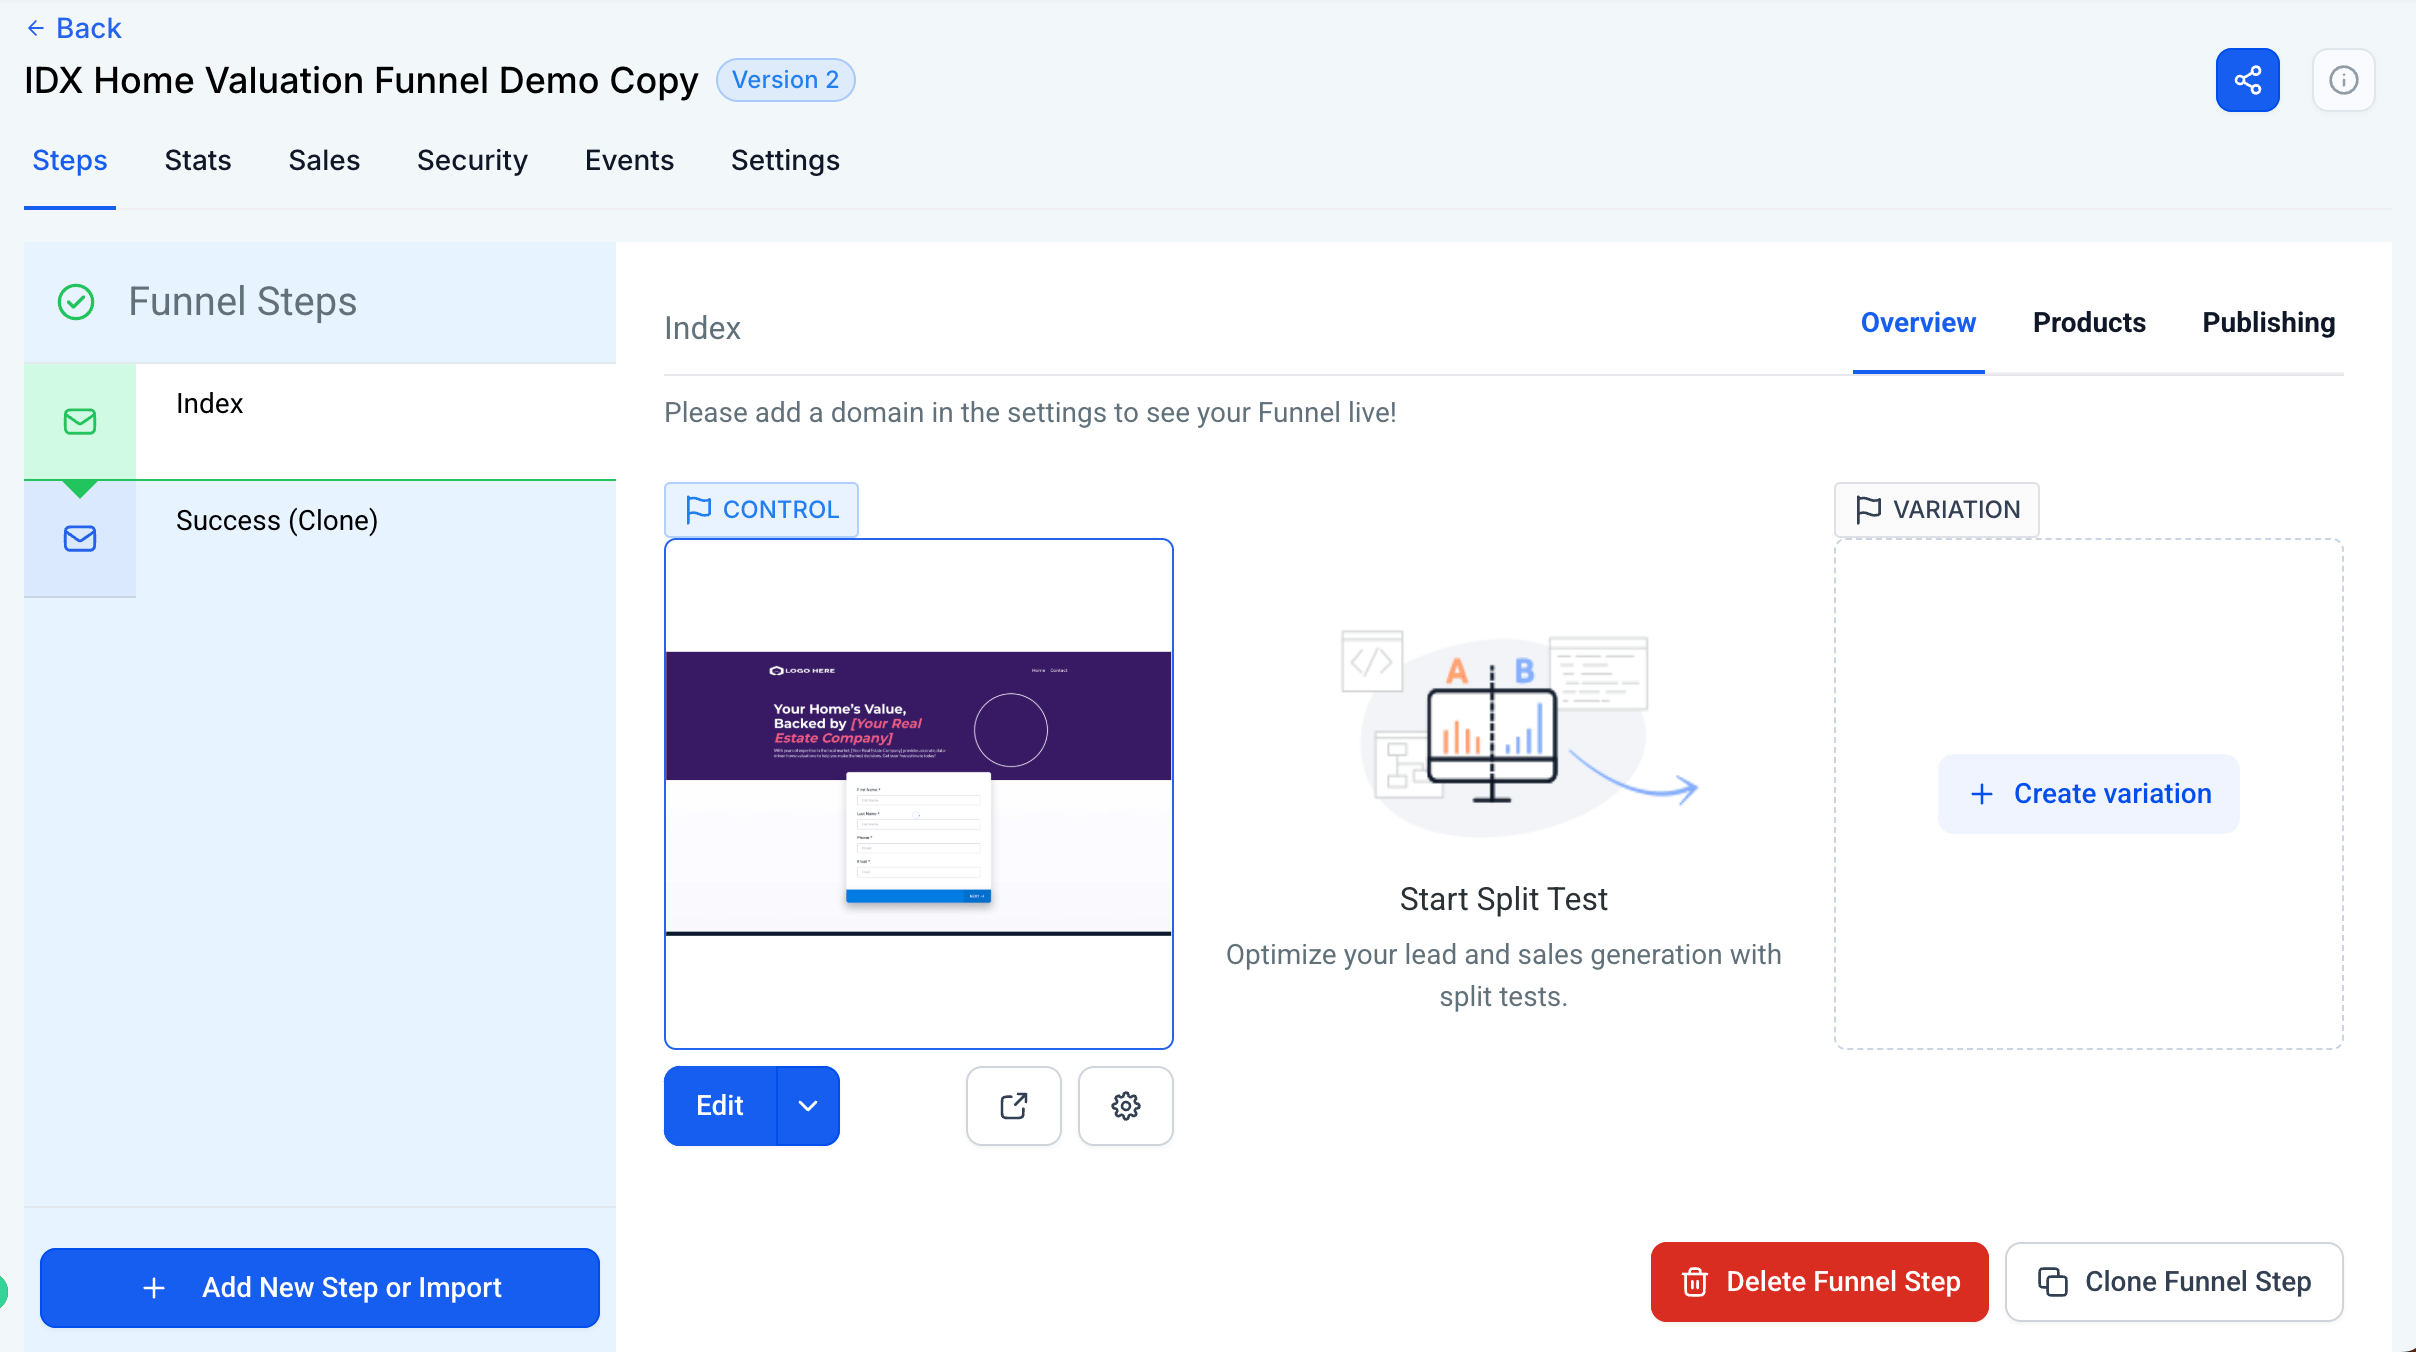Click the Success (Clone) step envelope icon
This screenshot has height=1352, width=2416.
[80, 539]
